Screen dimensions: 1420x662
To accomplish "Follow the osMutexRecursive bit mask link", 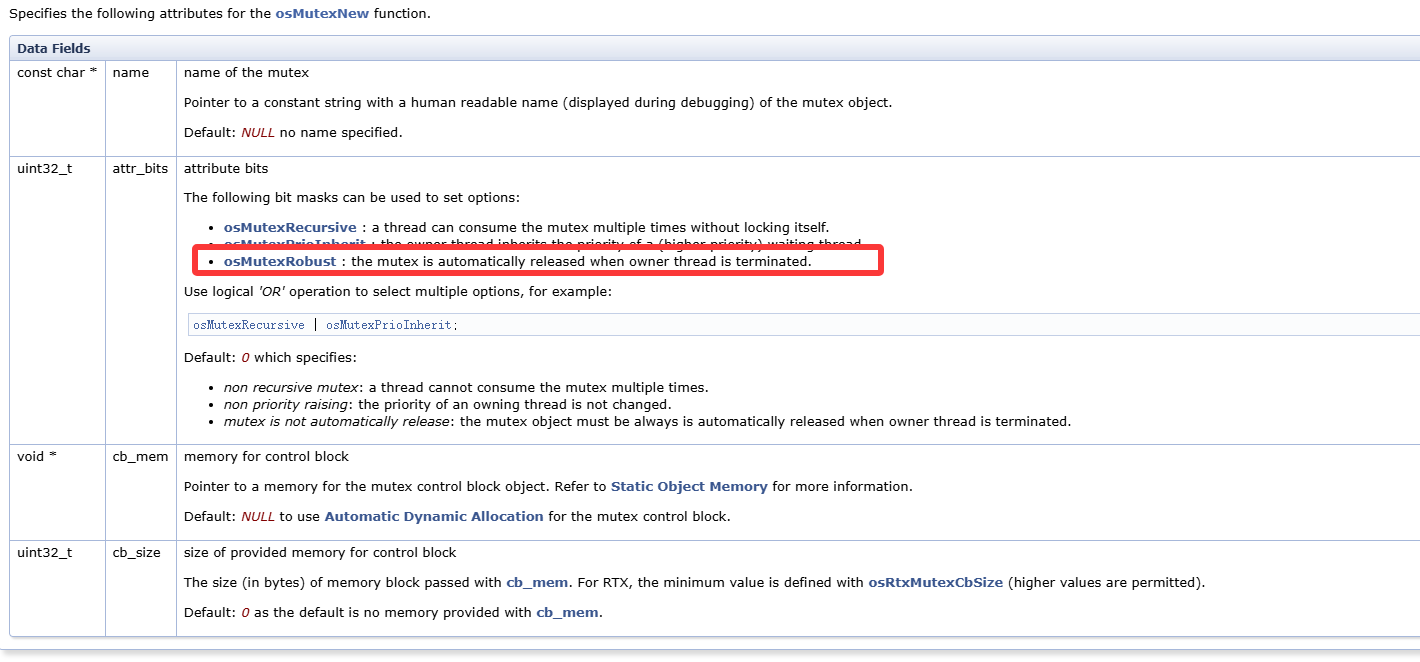I will click(289, 227).
